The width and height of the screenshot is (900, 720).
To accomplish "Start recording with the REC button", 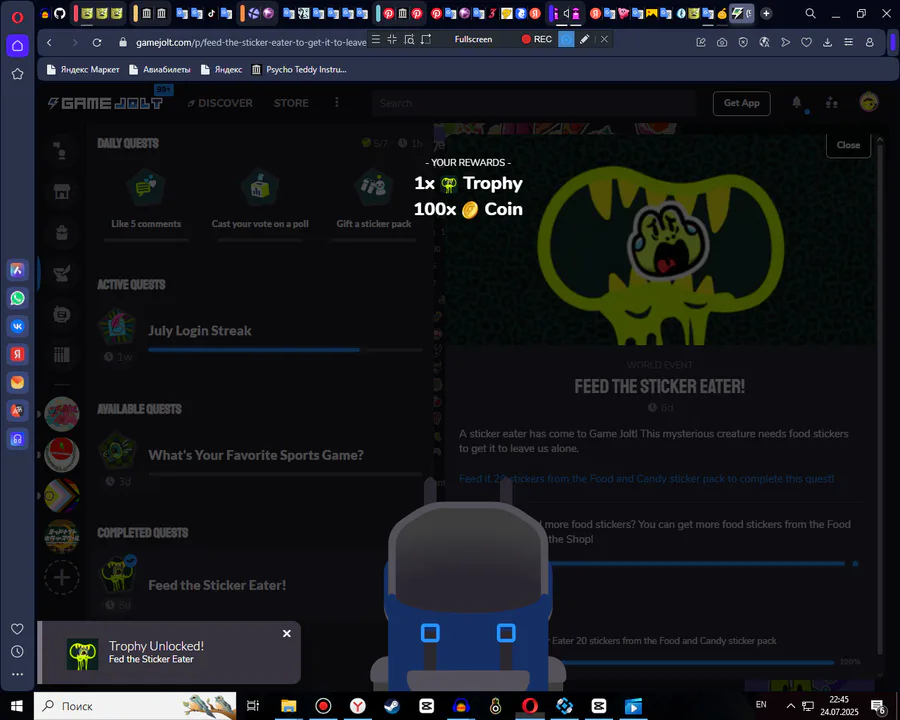I will (536, 39).
